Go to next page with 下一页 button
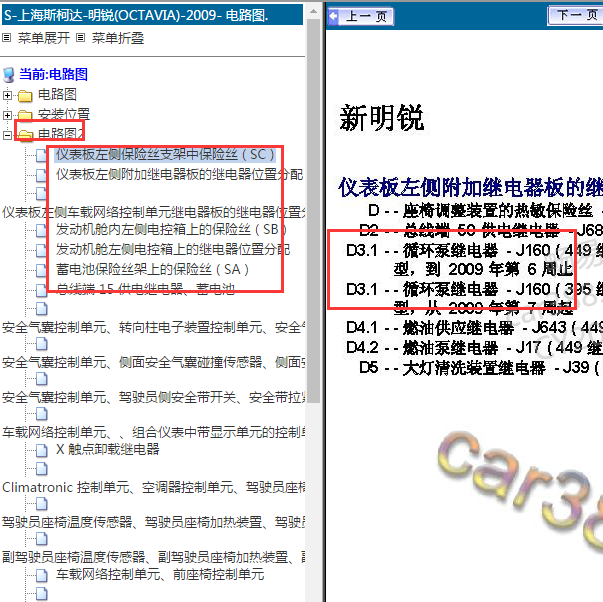The height and width of the screenshot is (602, 603). 575,15
